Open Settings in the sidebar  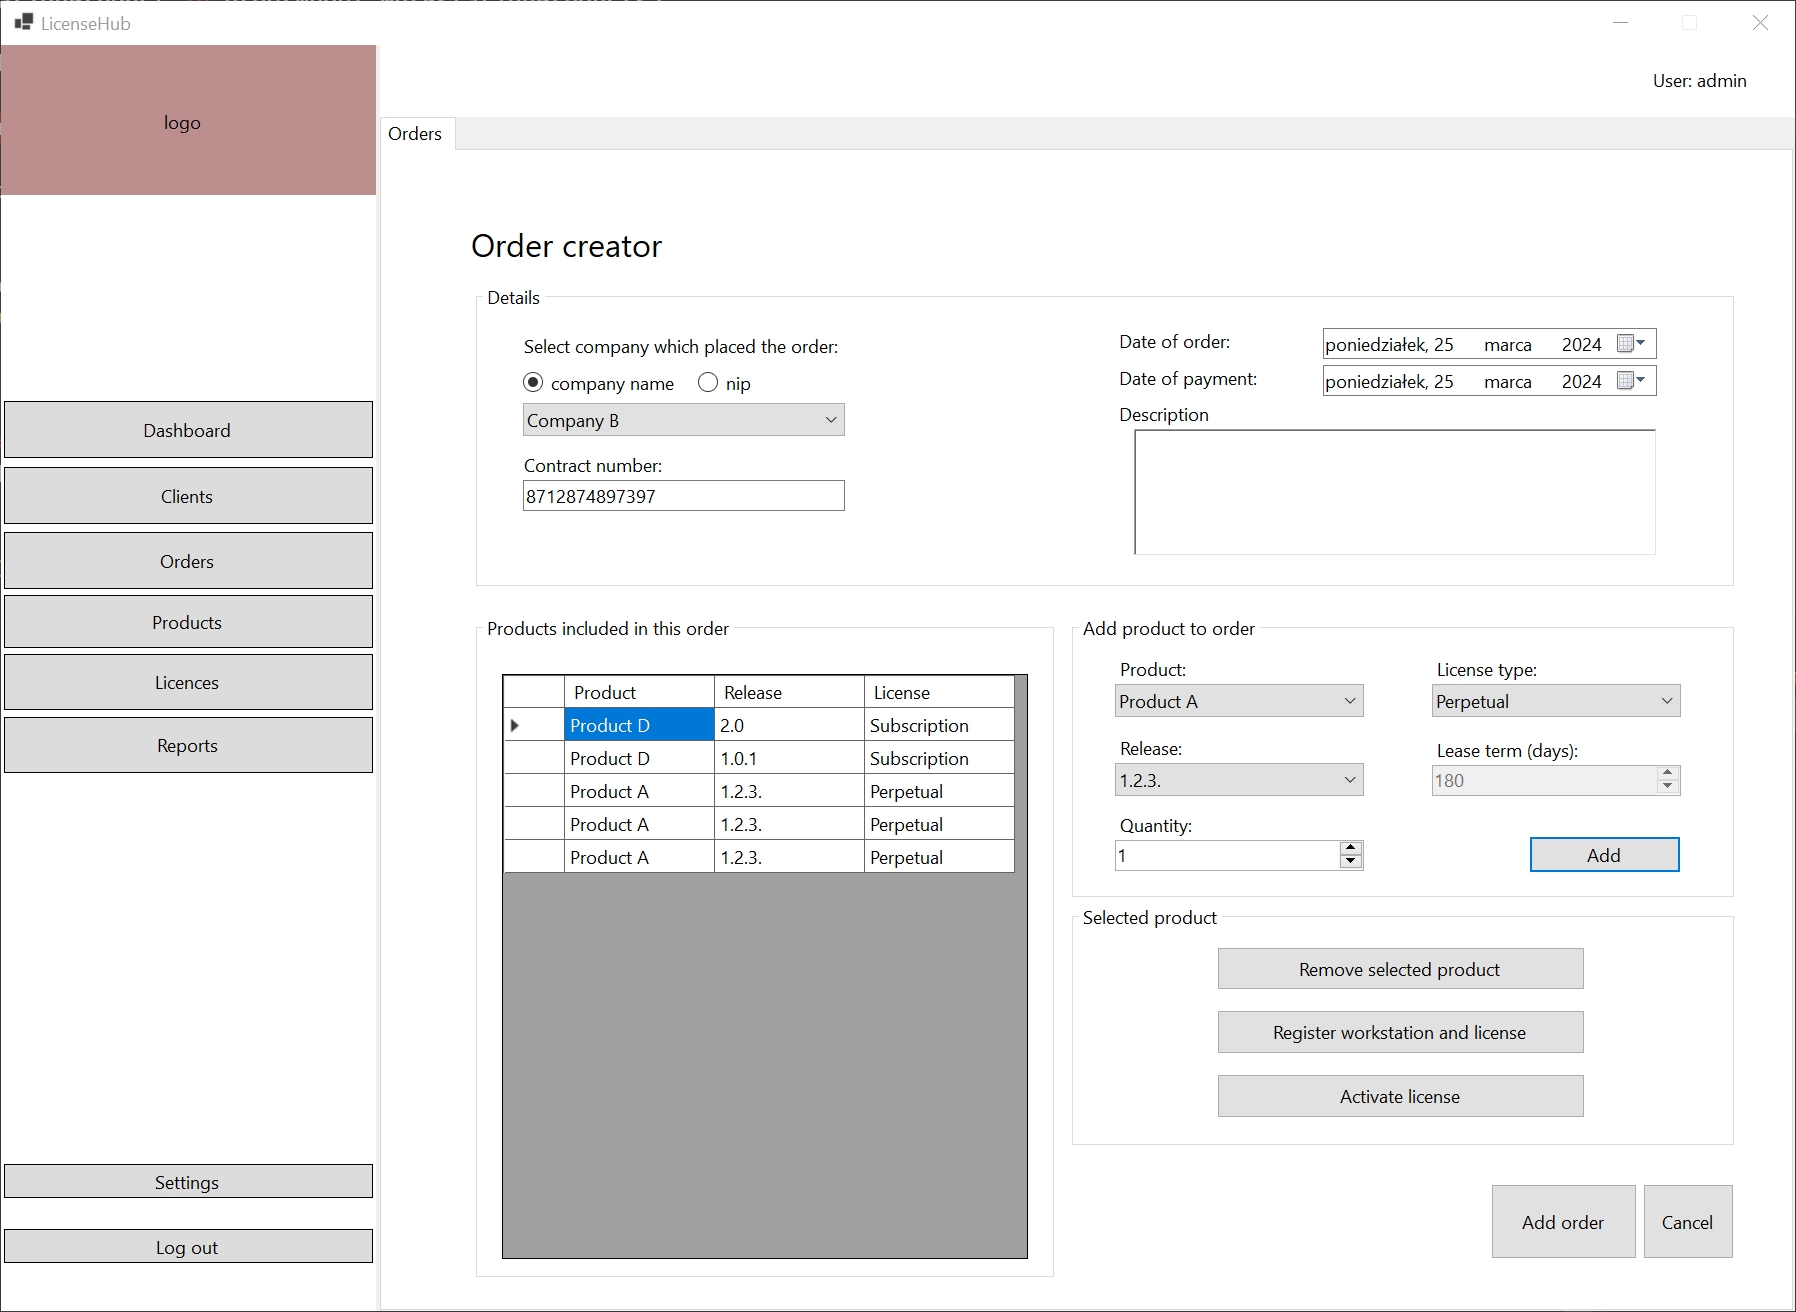coord(188,1182)
